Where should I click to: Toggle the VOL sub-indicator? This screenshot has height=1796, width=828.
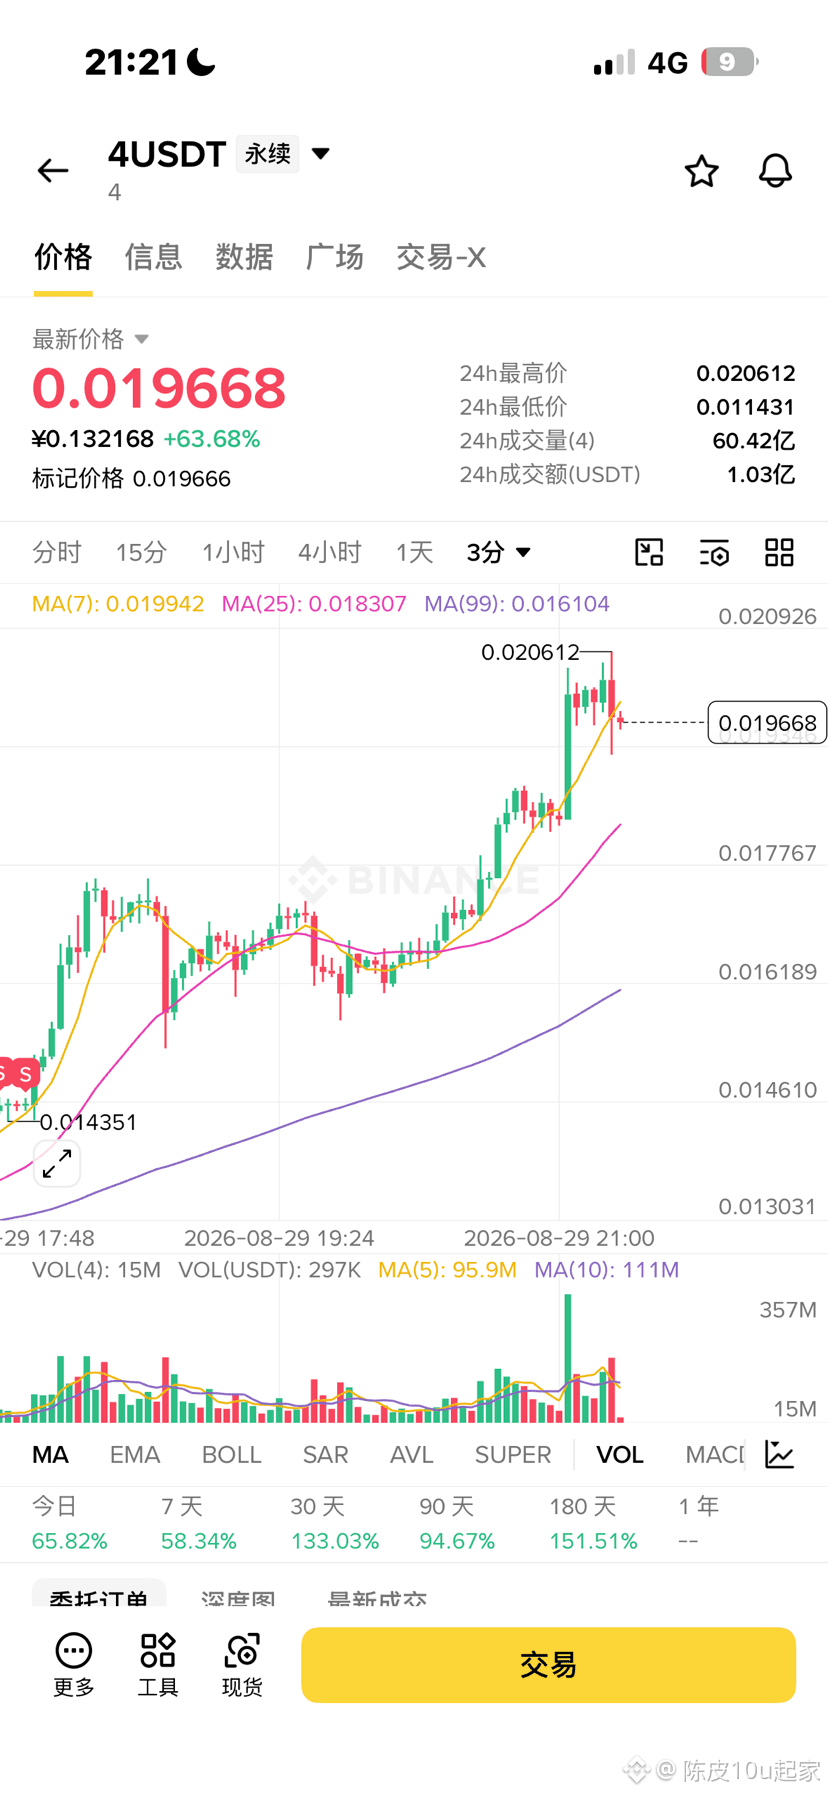tap(620, 1454)
